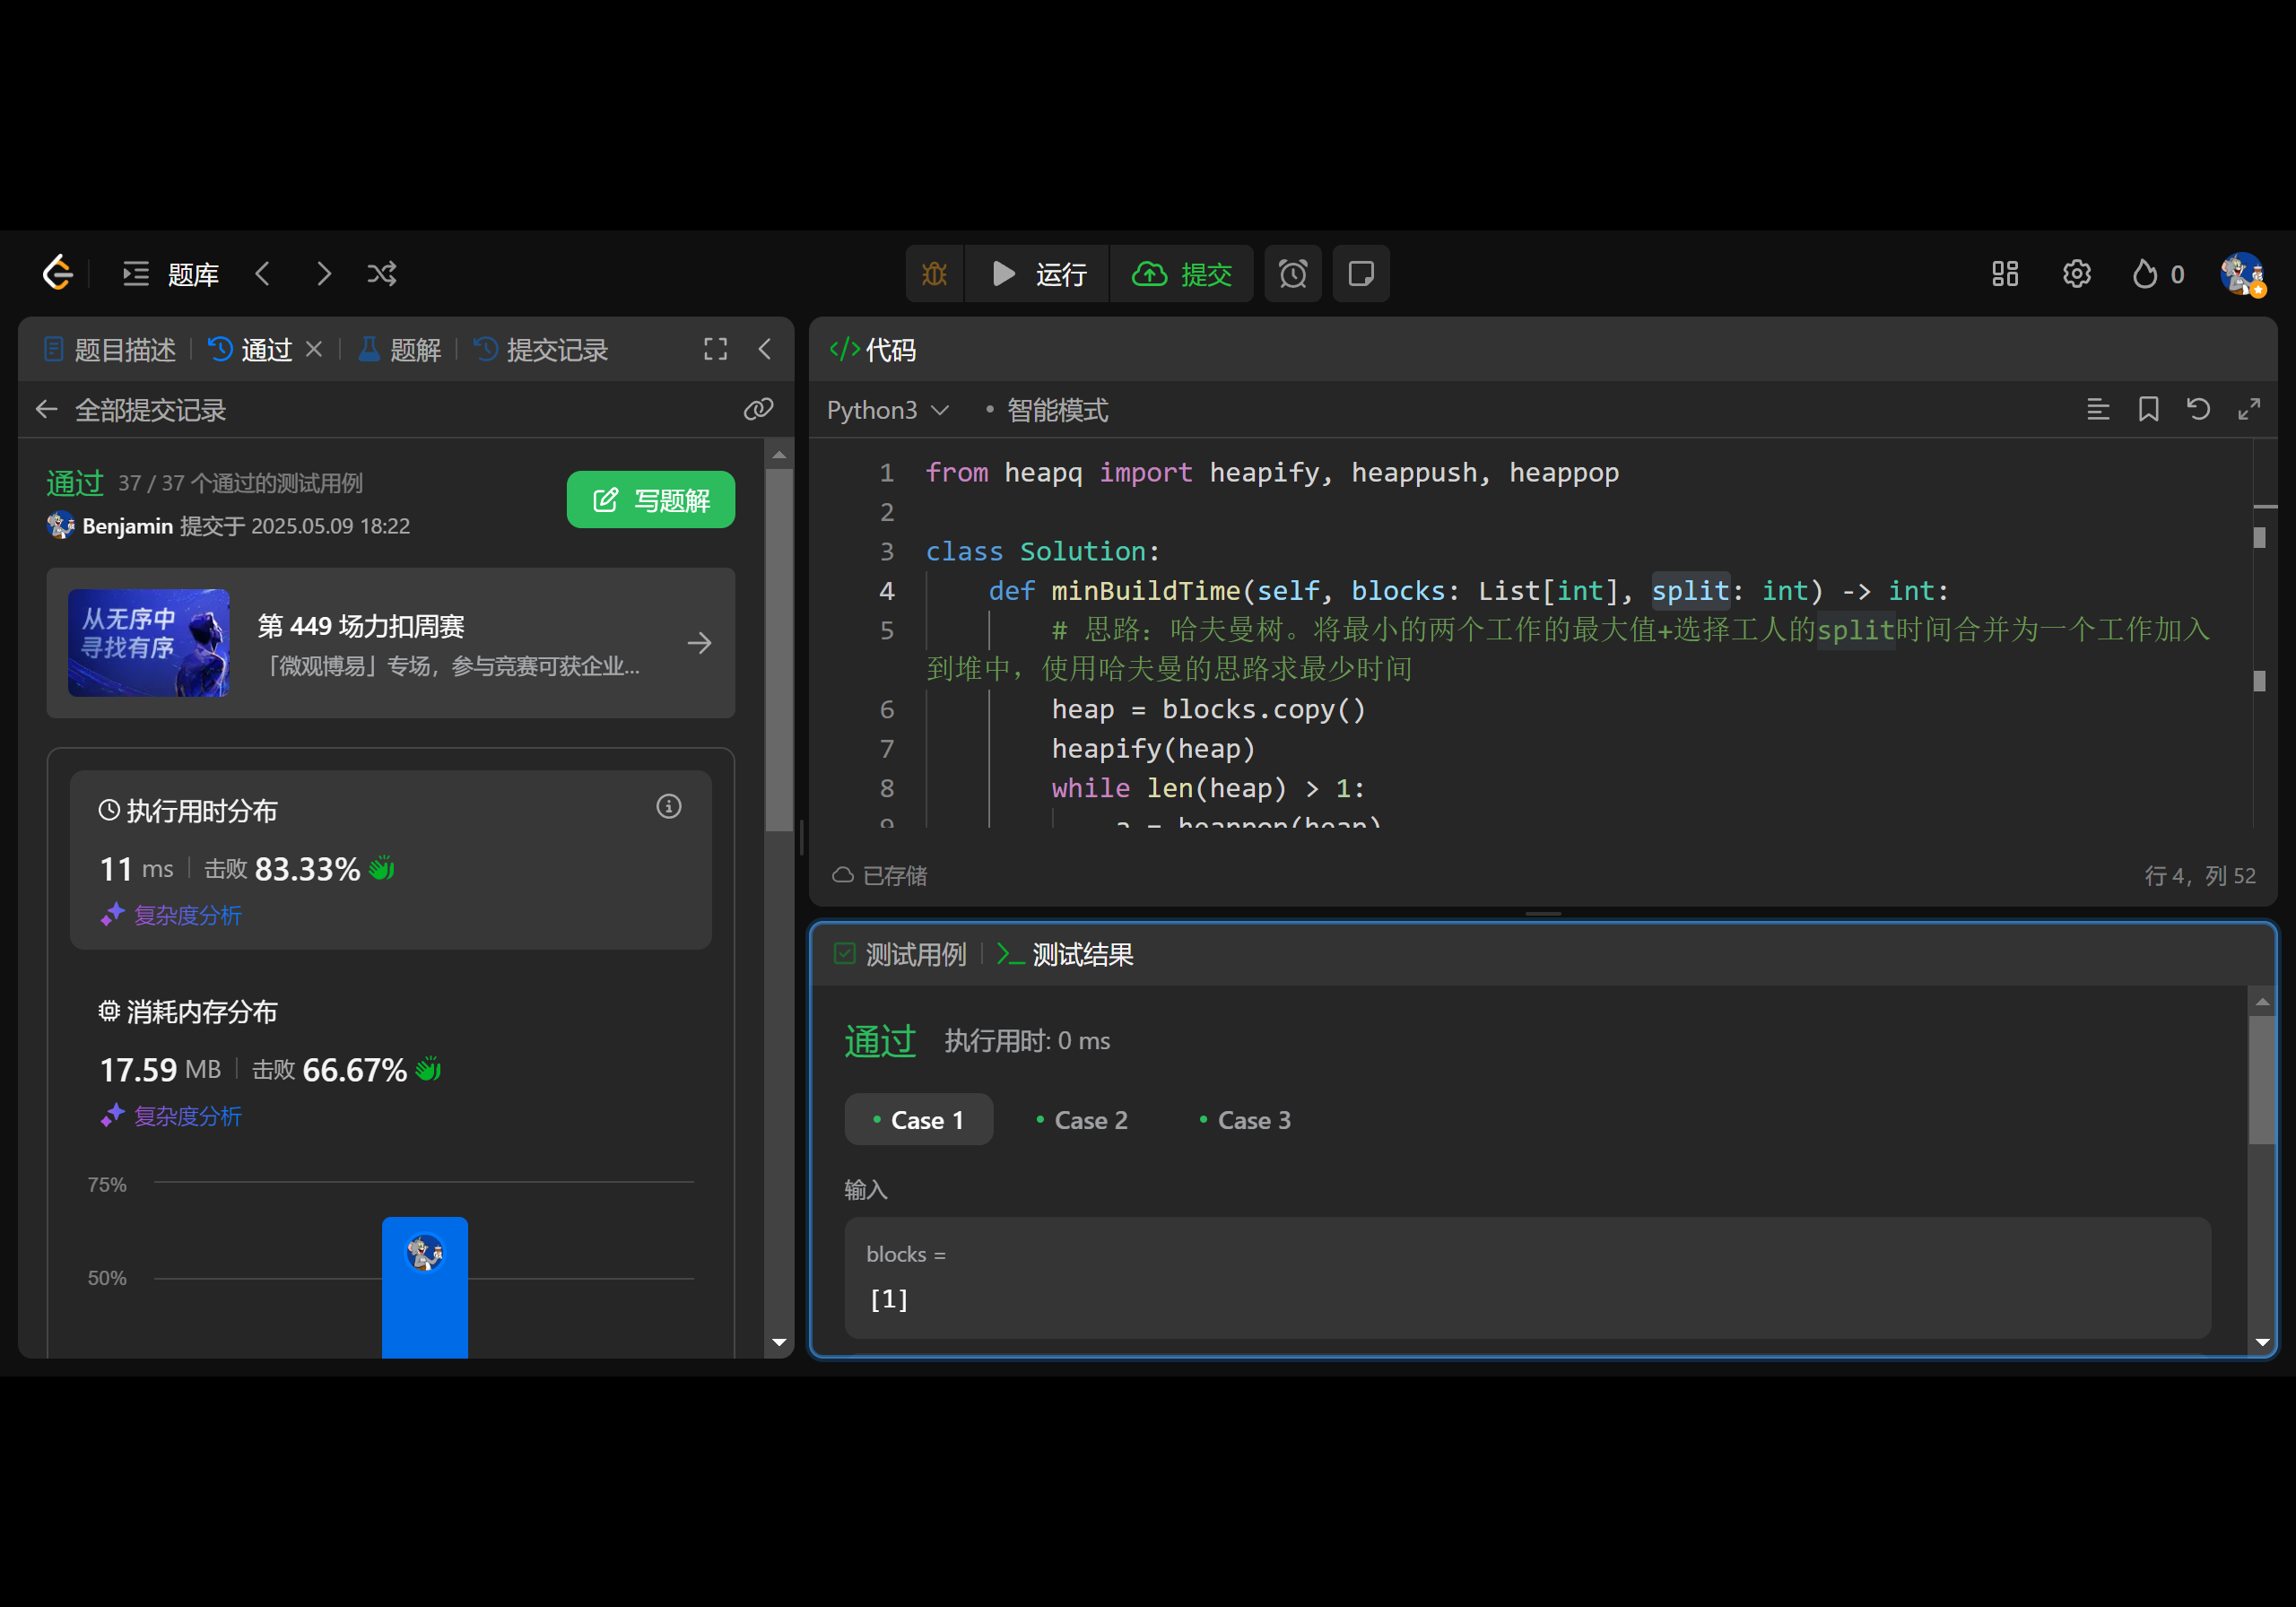This screenshot has height=1607, width=2296.
Task: Reset code with the undo arrow icon
Action: click(x=2198, y=409)
